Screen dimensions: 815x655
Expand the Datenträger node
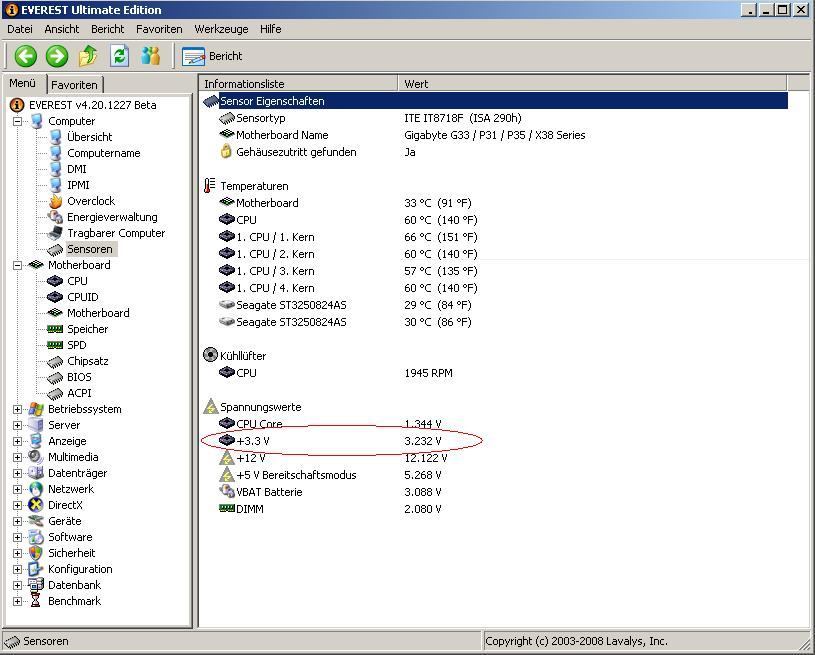pos(18,474)
